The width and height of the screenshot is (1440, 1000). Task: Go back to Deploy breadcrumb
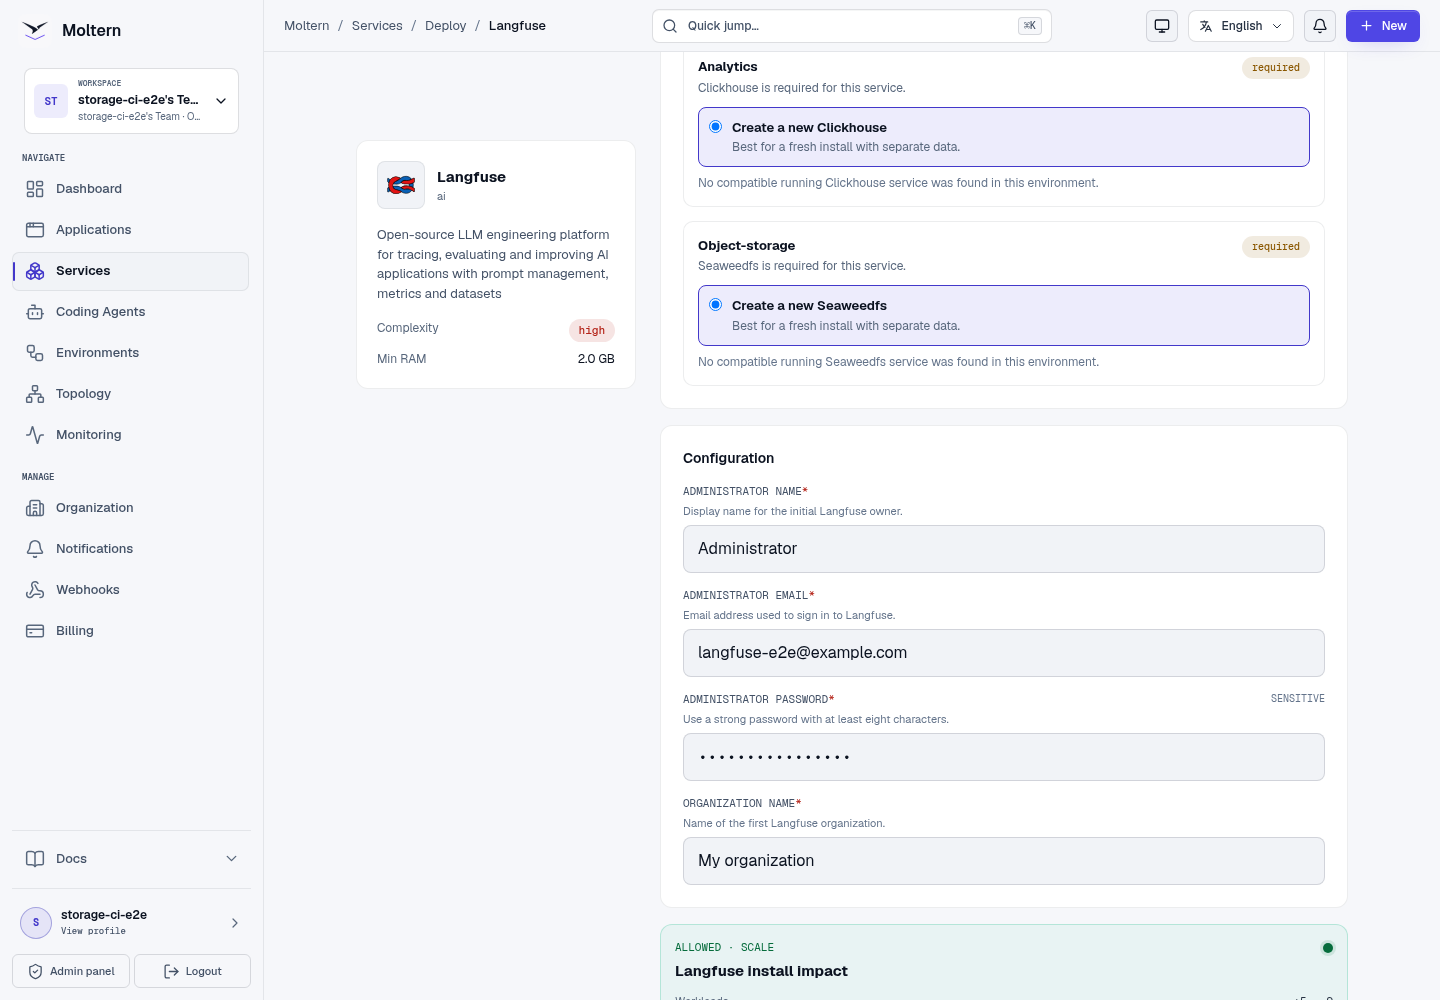[x=445, y=26]
